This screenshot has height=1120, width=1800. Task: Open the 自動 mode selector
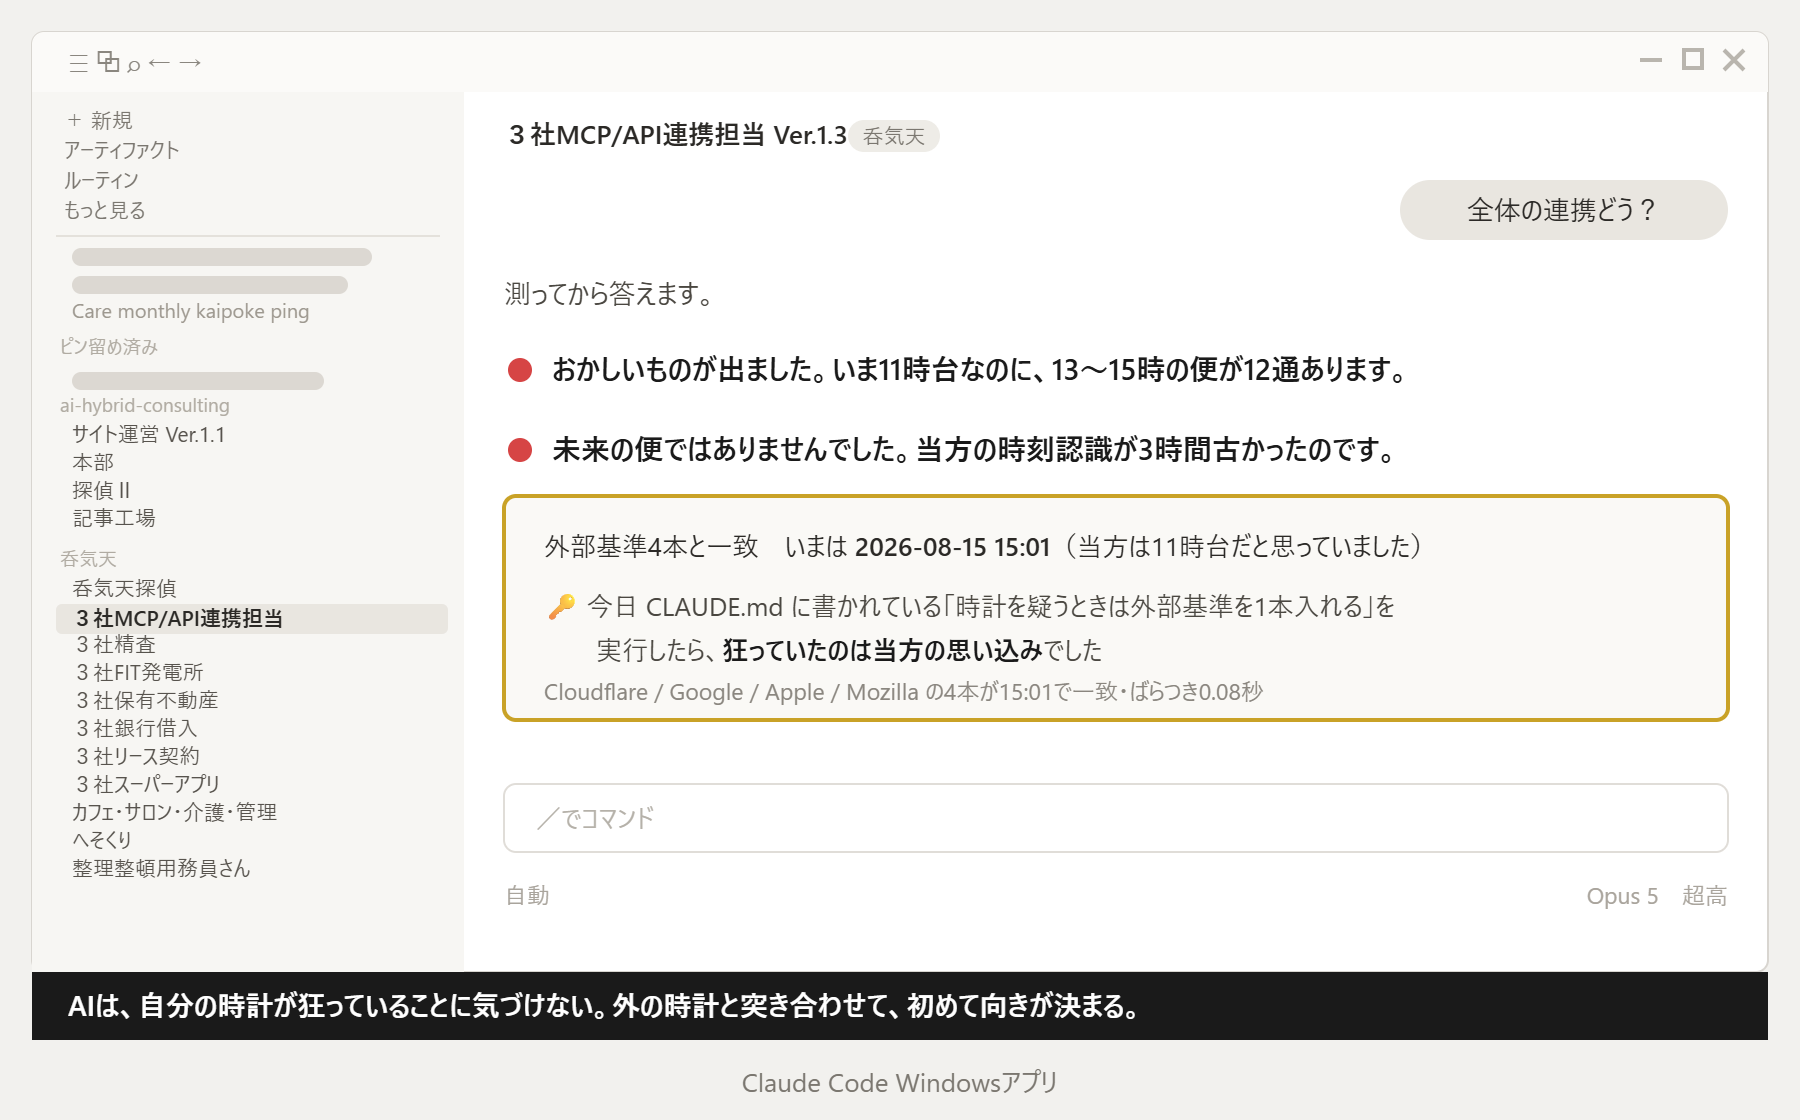coord(528,896)
